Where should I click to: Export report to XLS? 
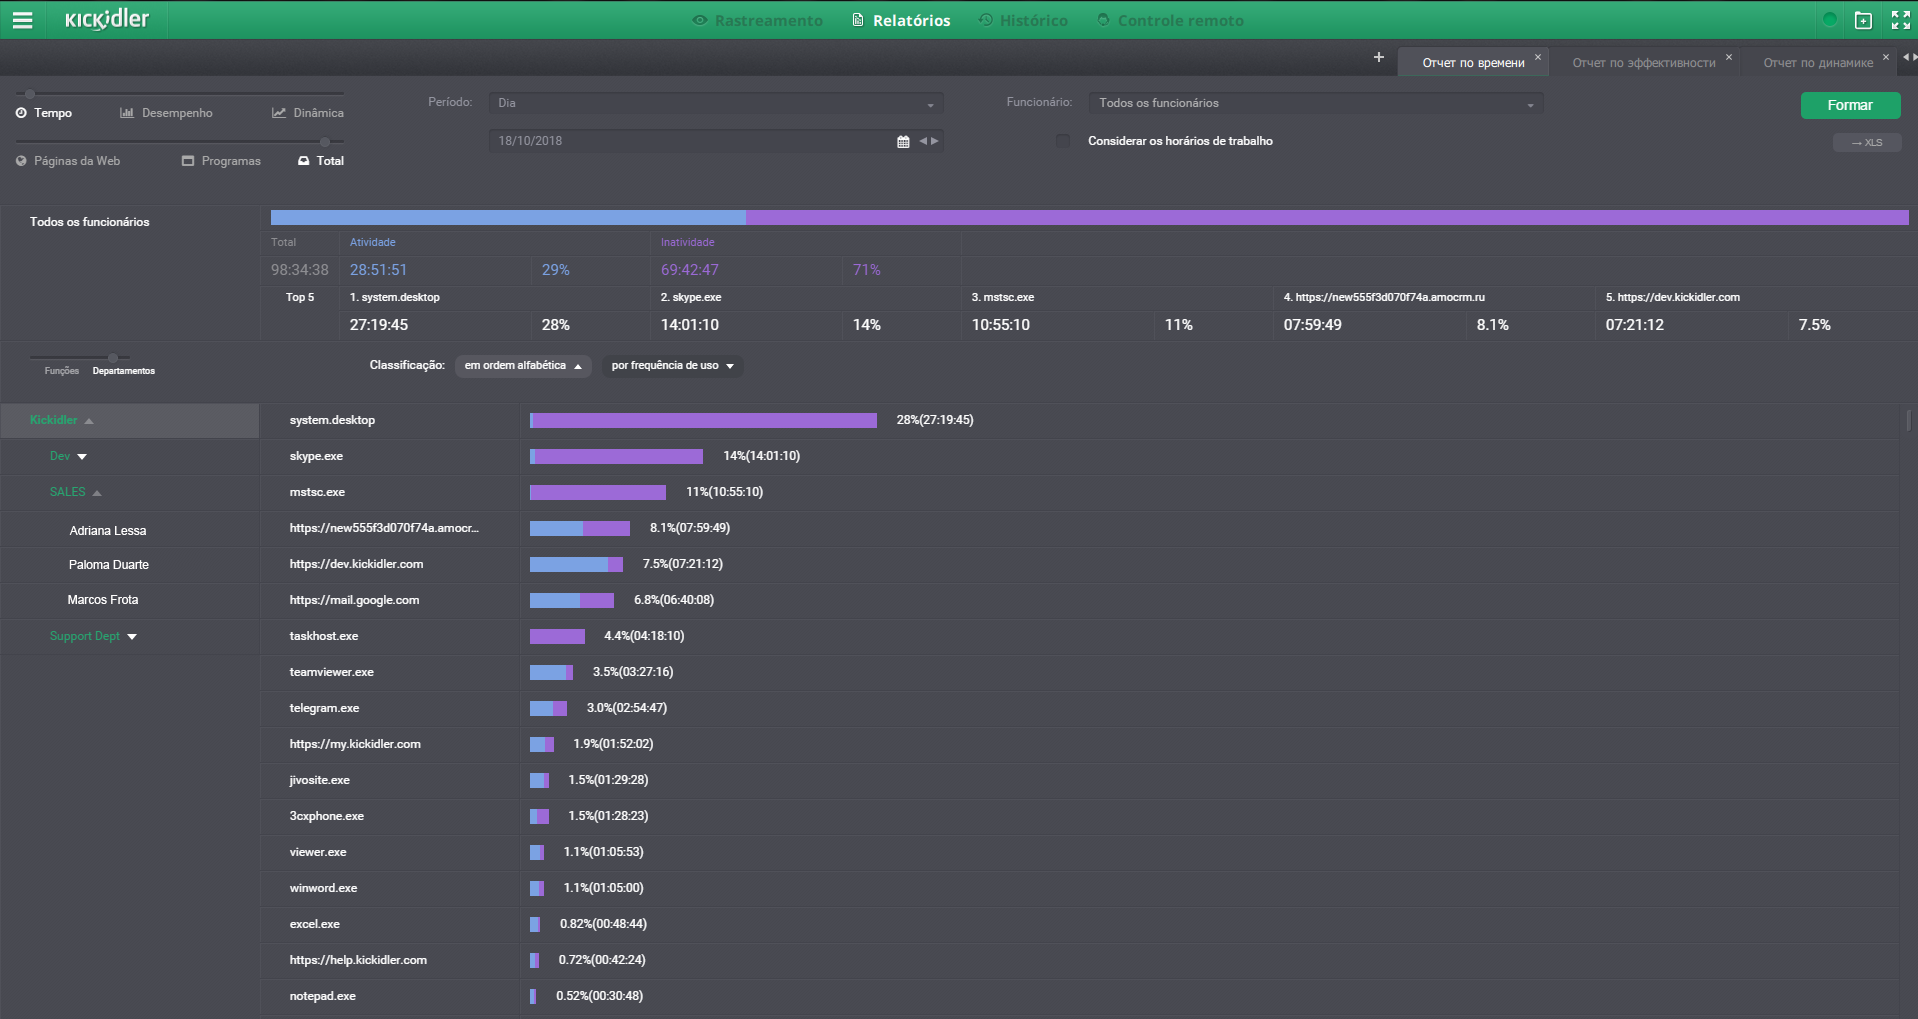pyautogui.click(x=1867, y=143)
